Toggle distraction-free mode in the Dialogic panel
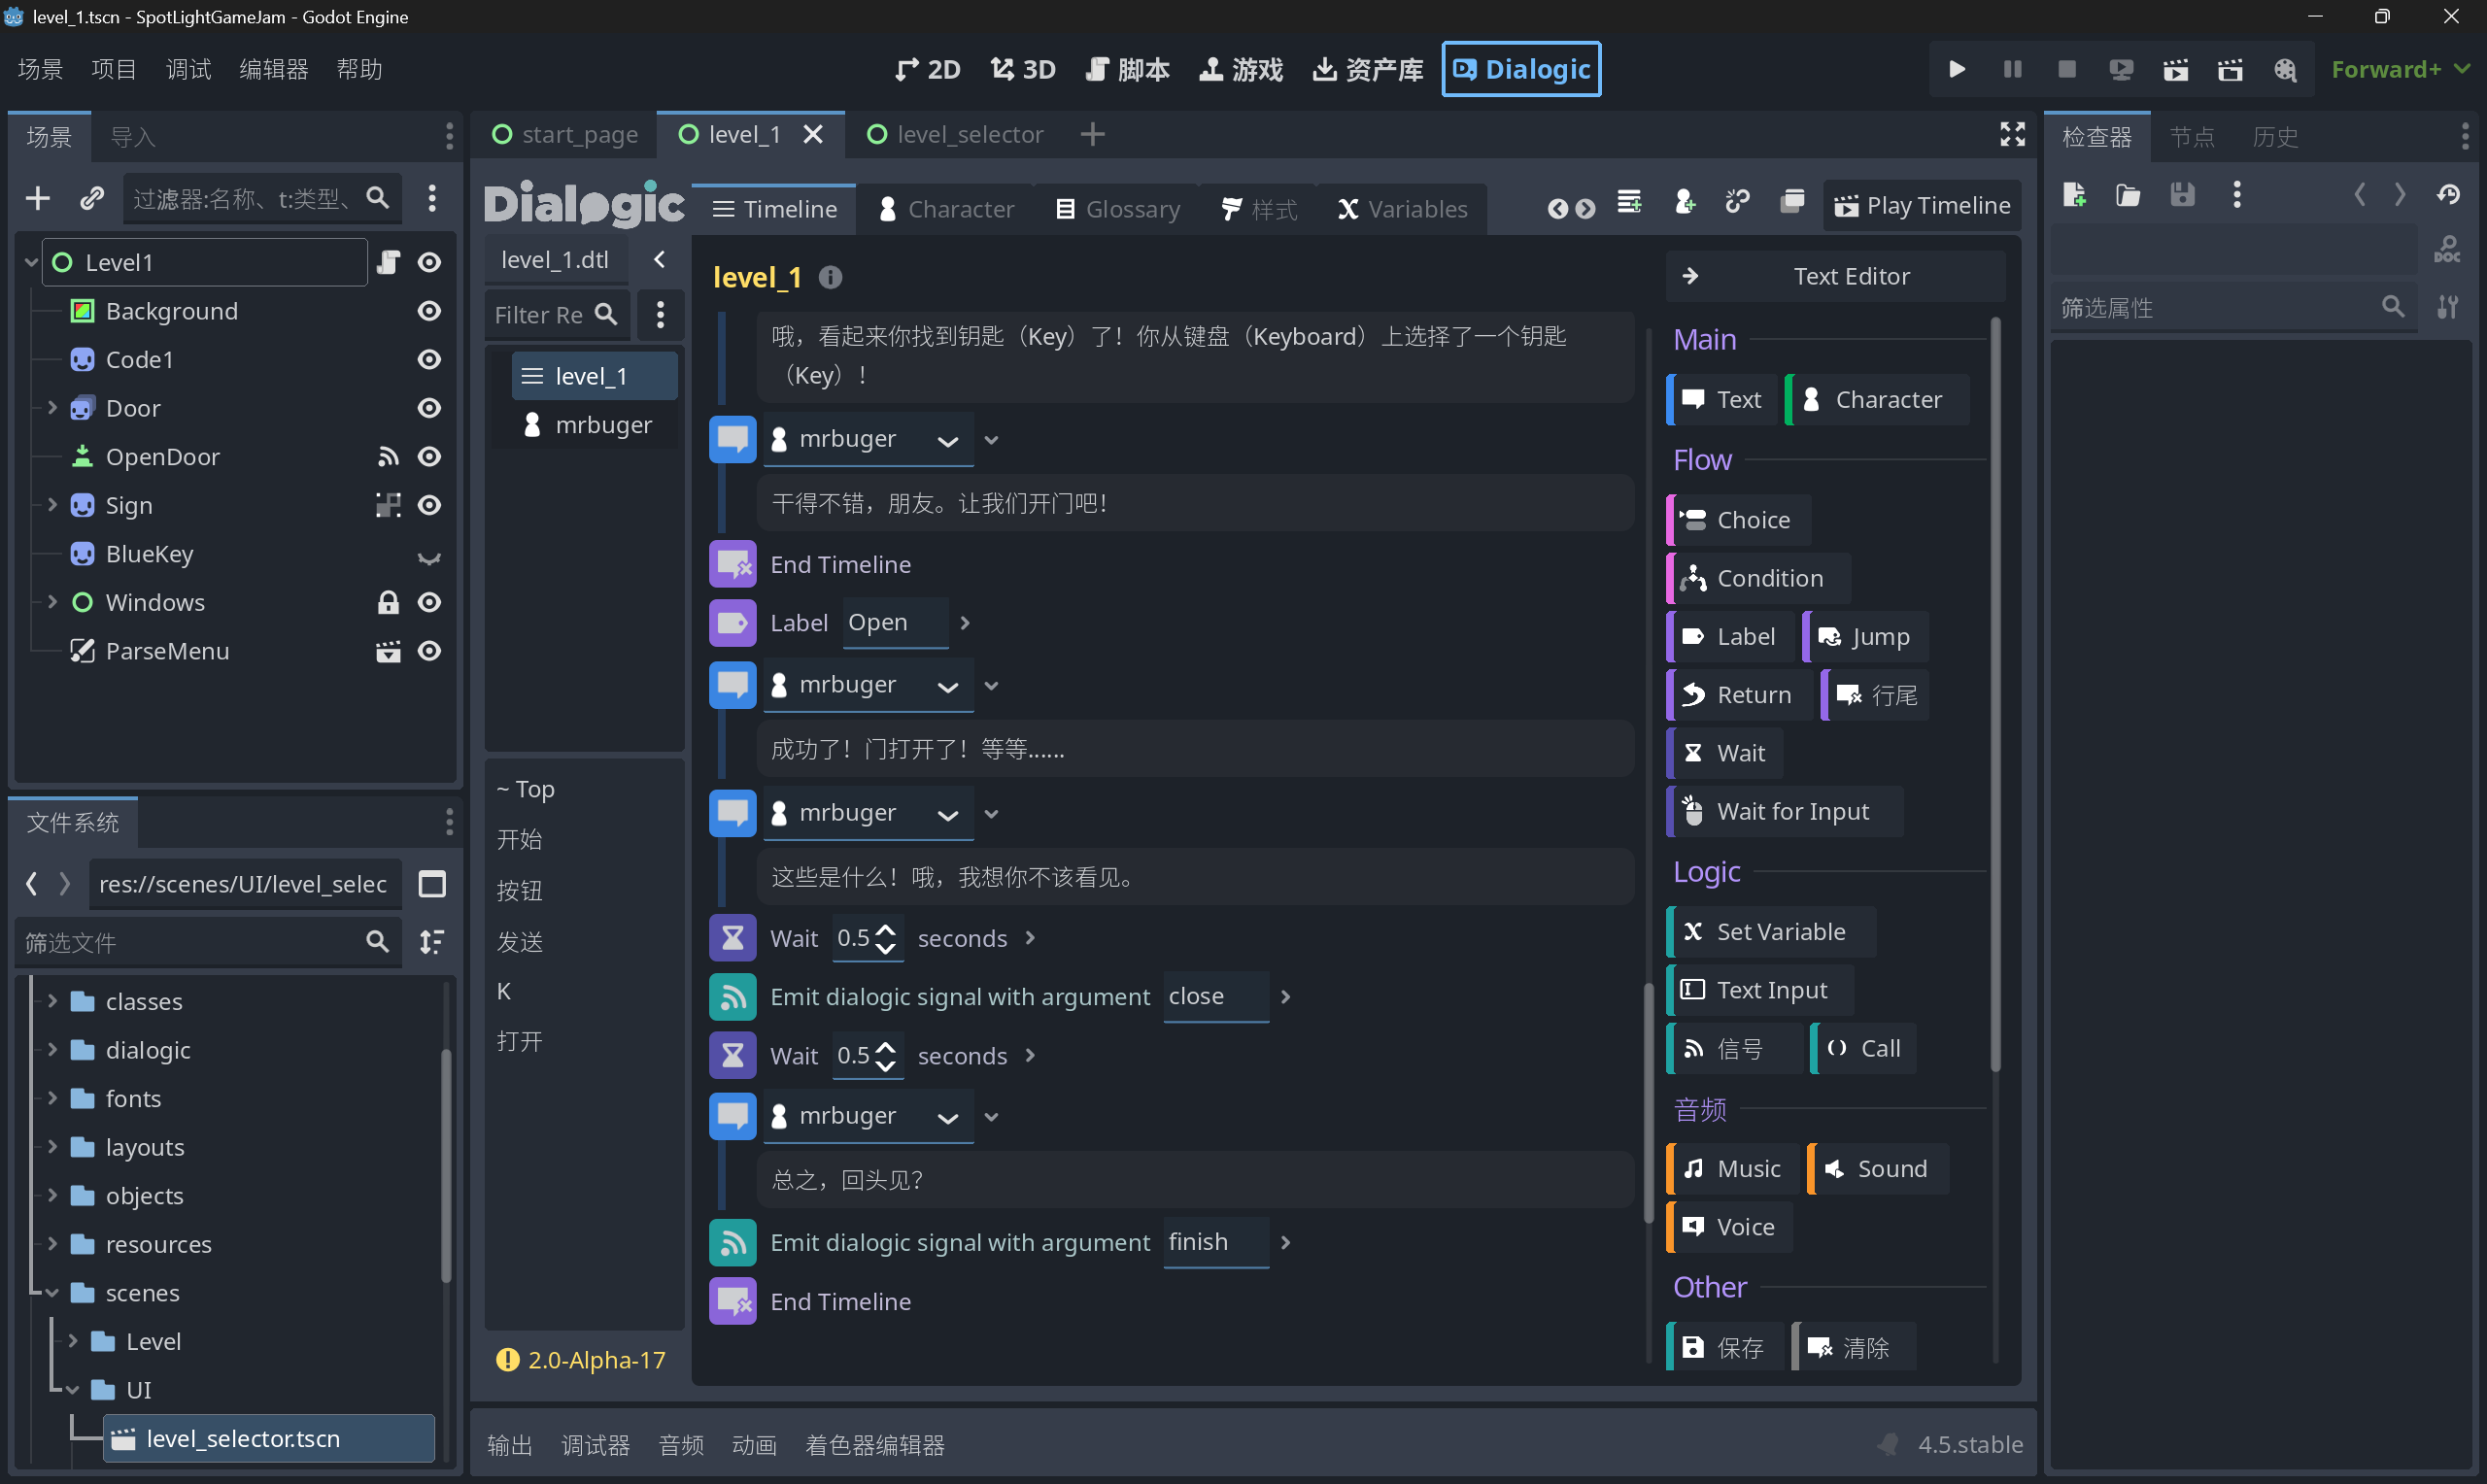The image size is (2487, 1484). coord(2012,134)
